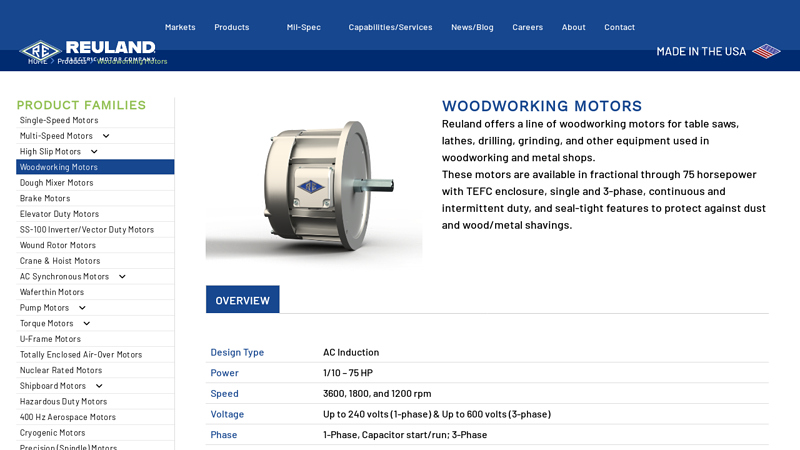The height and width of the screenshot is (450, 800).
Task: Open the Contact page
Action: (619, 27)
